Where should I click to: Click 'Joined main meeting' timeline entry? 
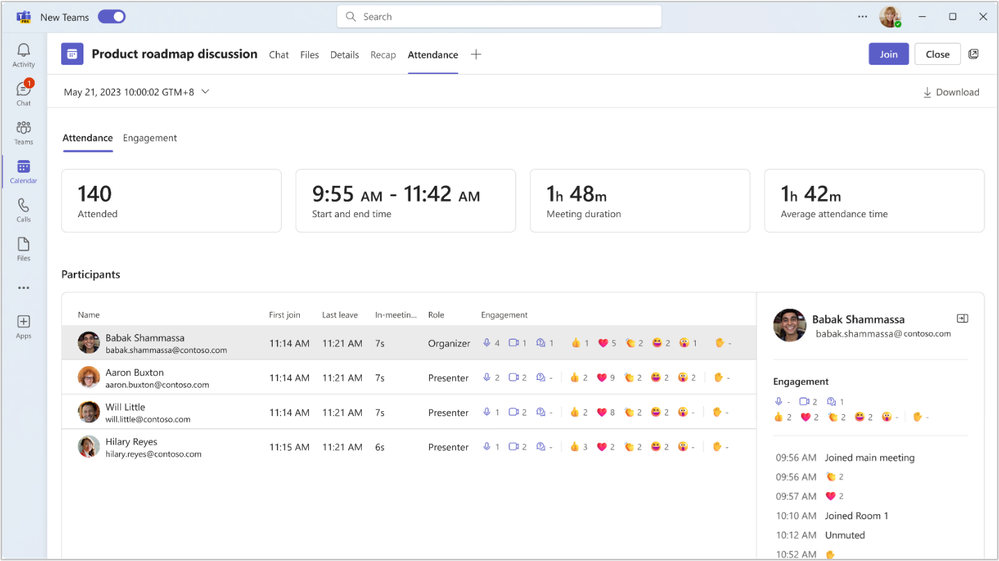(x=870, y=458)
